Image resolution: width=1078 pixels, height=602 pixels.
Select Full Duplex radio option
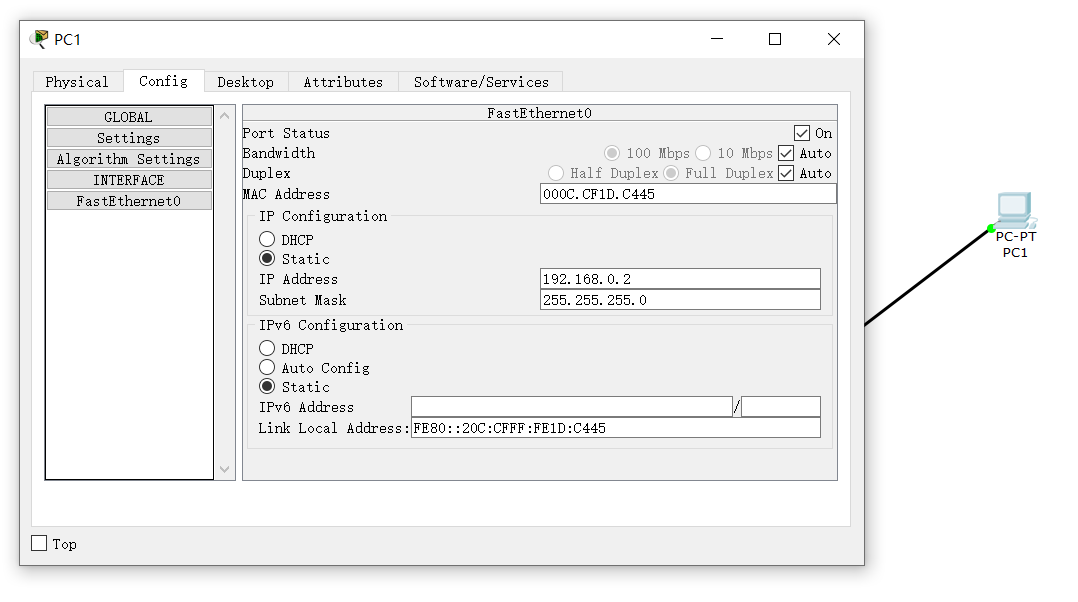coord(671,172)
